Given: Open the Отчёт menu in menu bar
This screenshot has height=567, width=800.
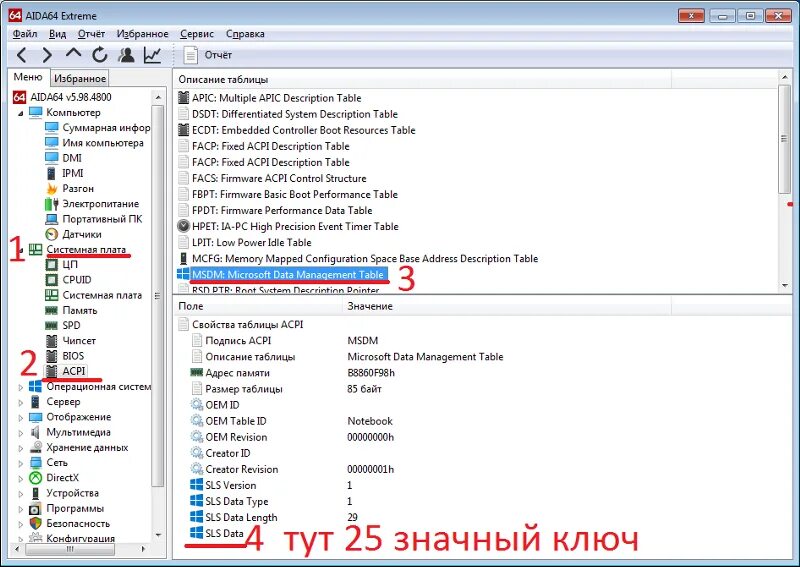Looking at the screenshot, I should pyautogui.click(x=91, y=34).
